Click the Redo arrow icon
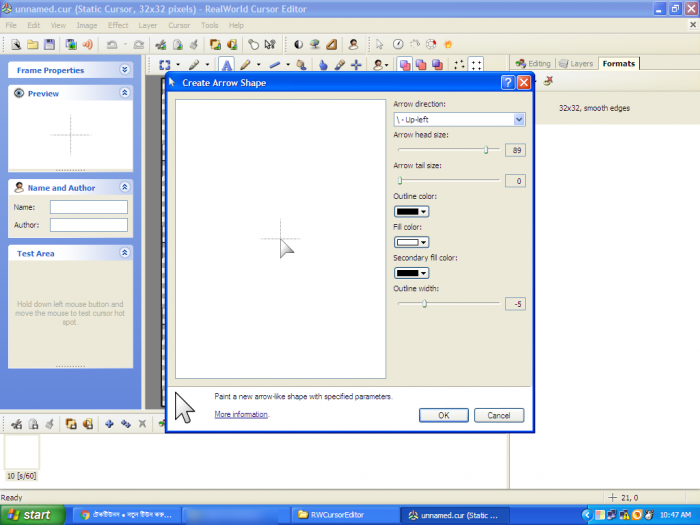Image resolution: width=700 pixels, height=525 pixels. pyautogui.click(x=139, y=44)
